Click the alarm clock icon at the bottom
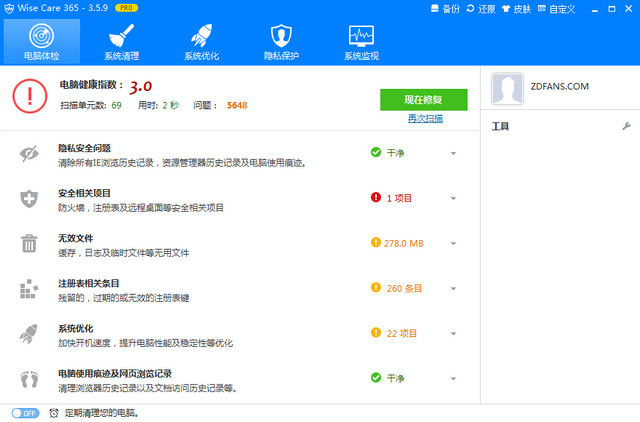Viewport: 640px width, 422px height. coord(54,413)
